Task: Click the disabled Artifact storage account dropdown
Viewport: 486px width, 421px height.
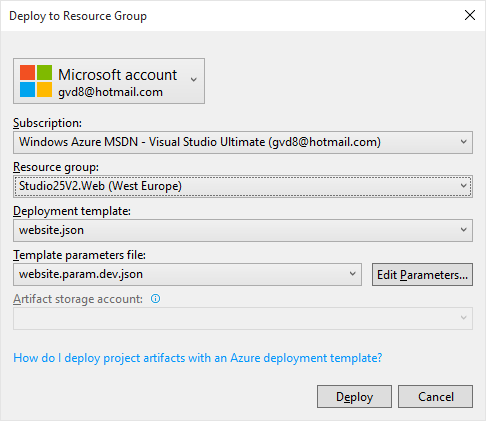Action: click(x=243, y=318)
